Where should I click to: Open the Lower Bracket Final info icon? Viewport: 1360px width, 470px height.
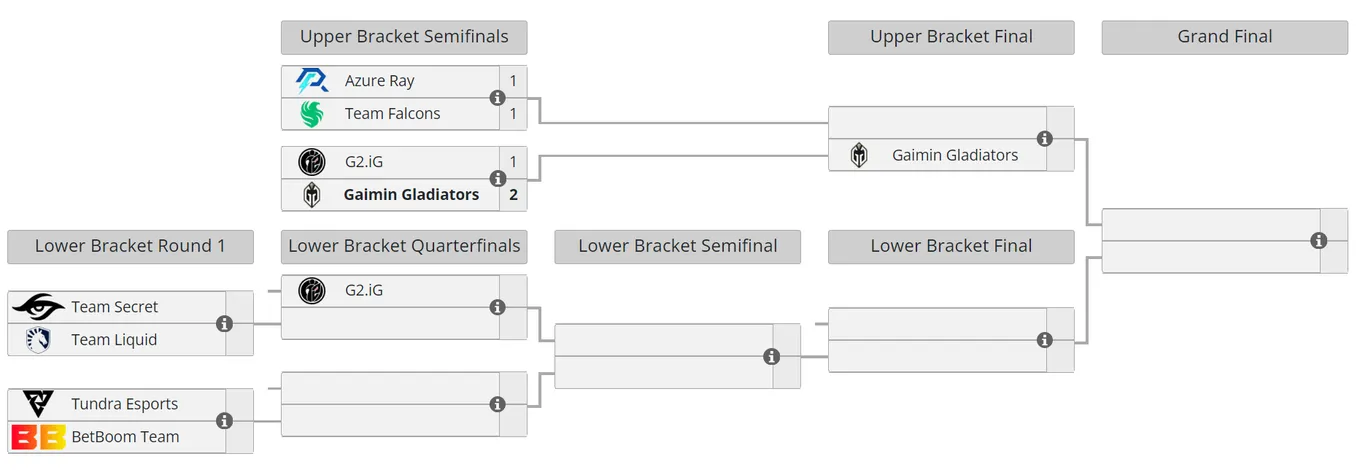[1044, 340]
